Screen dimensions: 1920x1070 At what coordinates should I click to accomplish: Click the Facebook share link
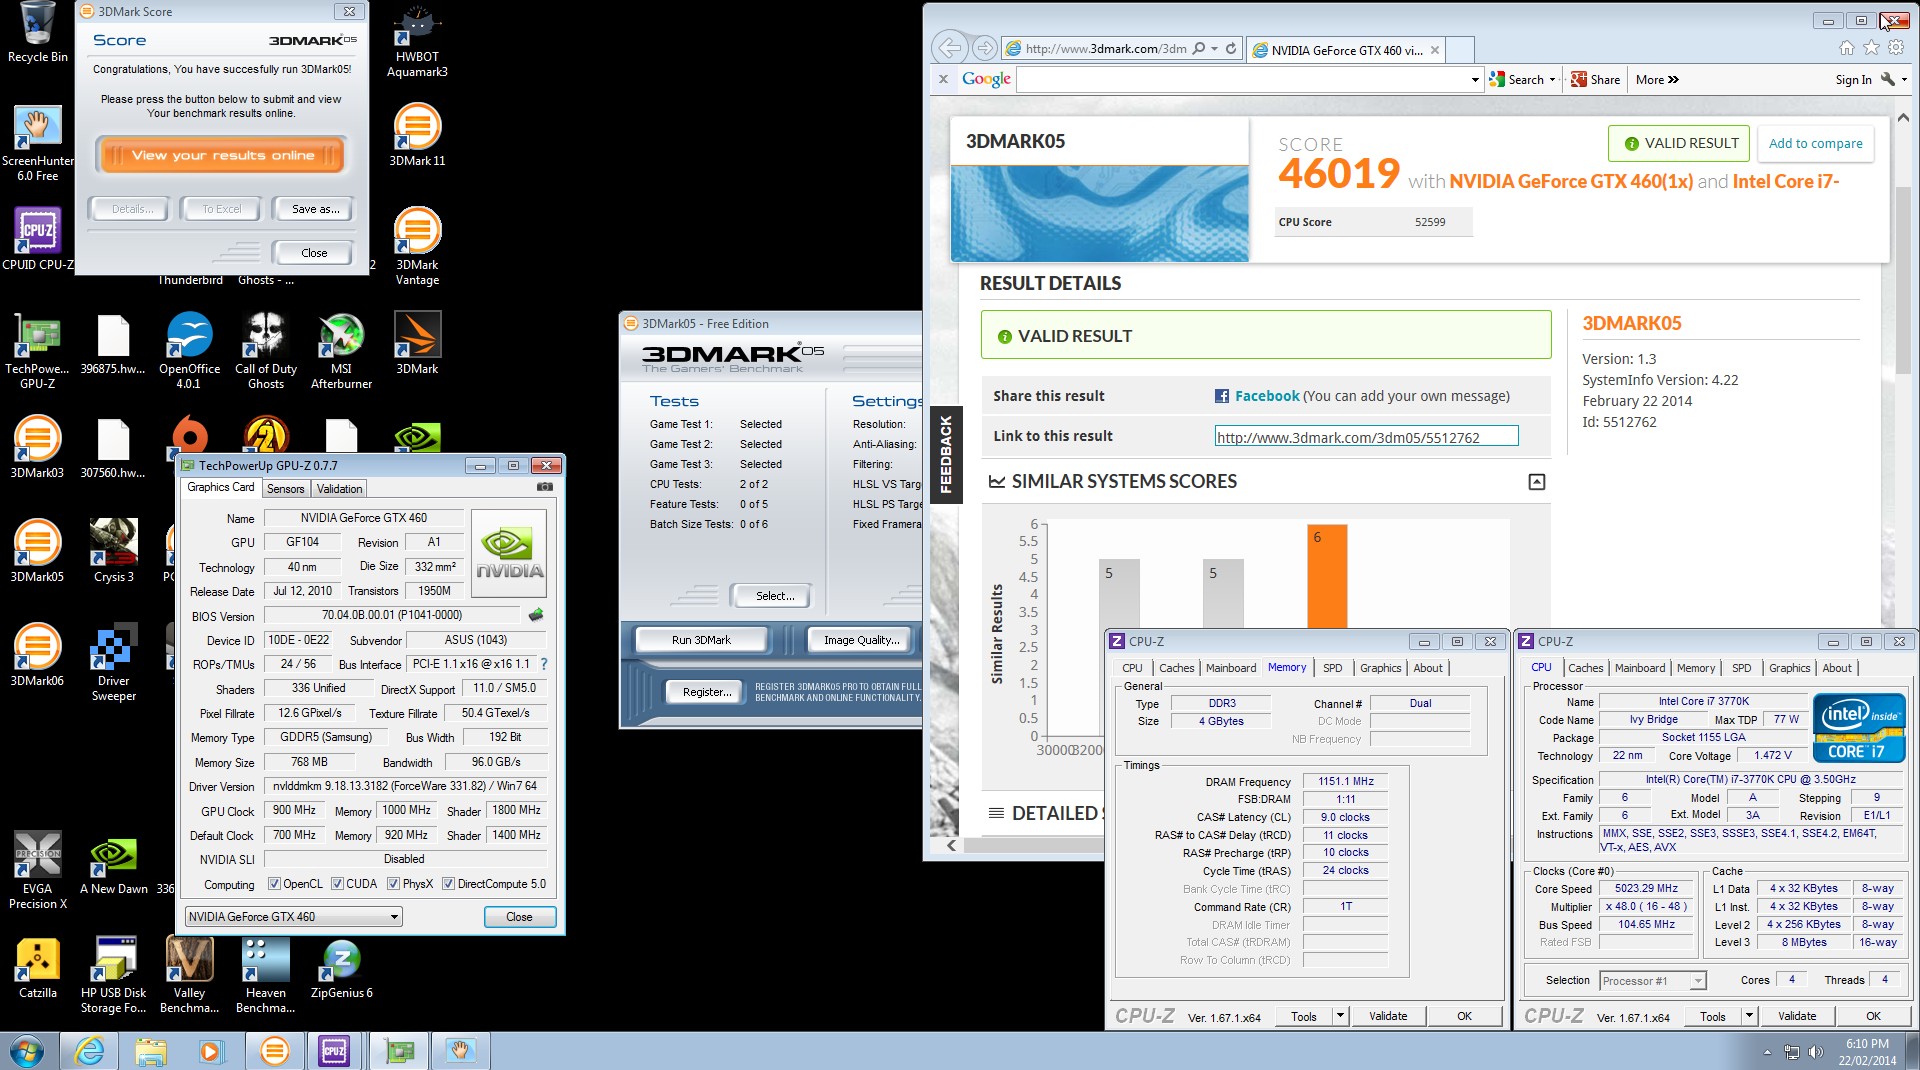(x=1267, y=396)
